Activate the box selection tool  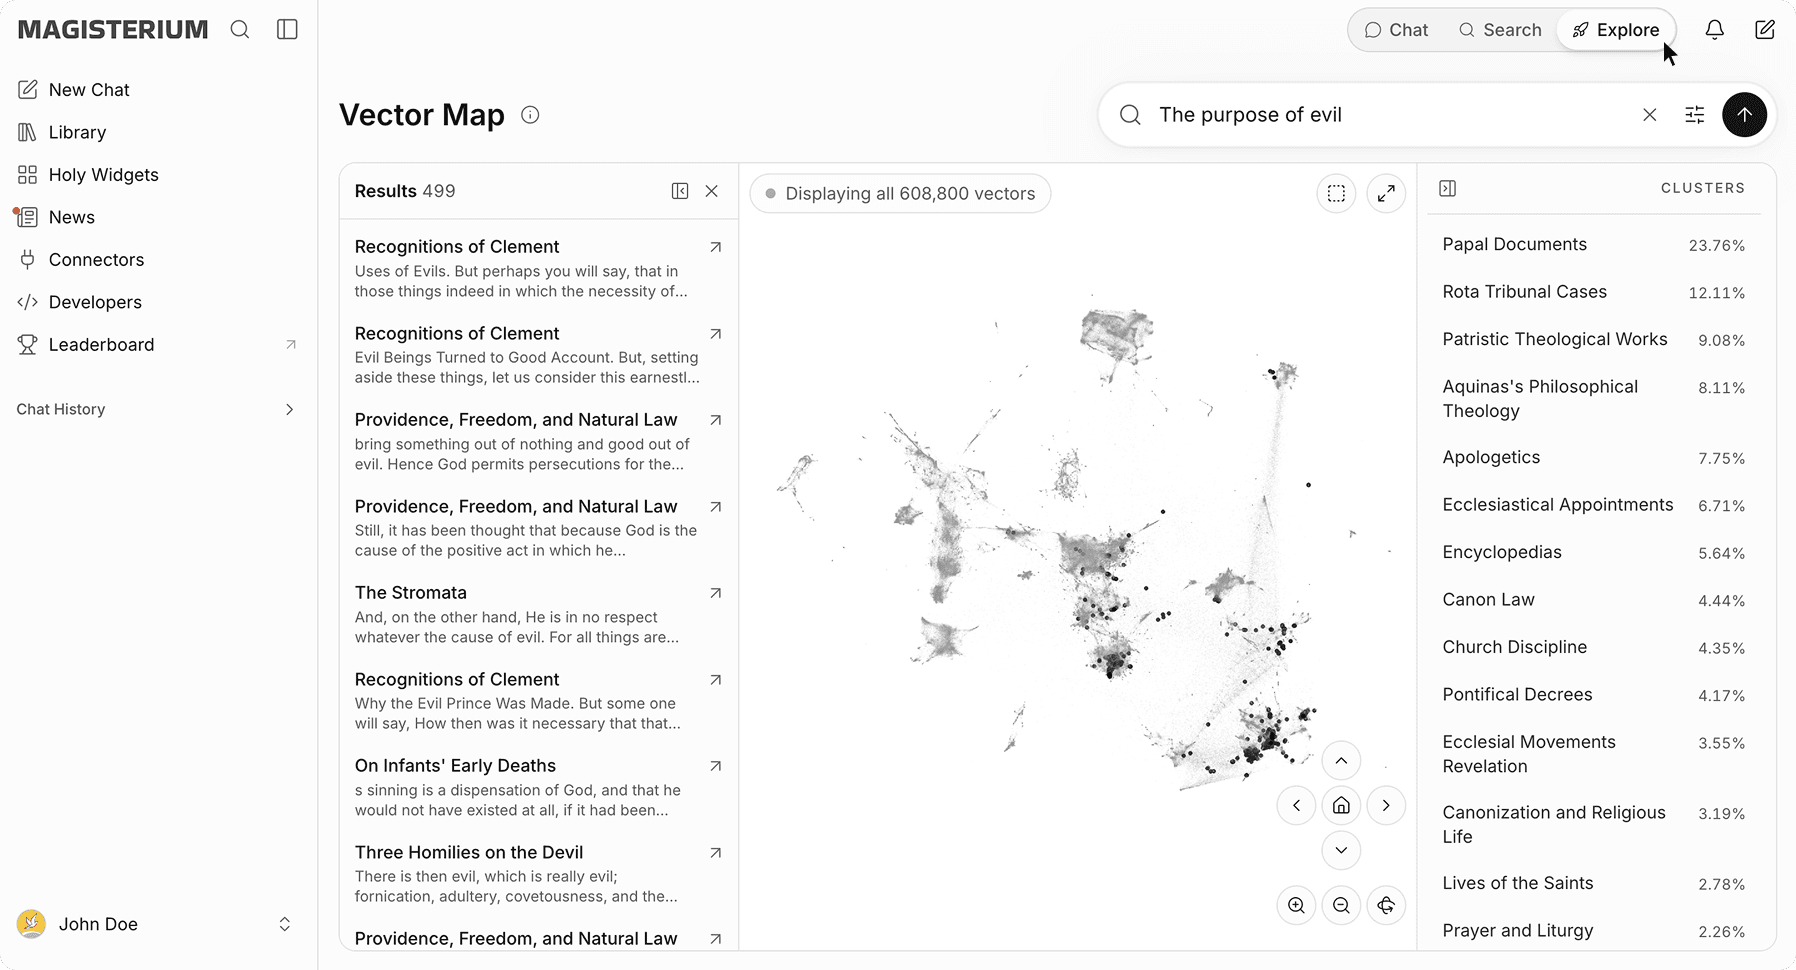(x=1336, y=193)
